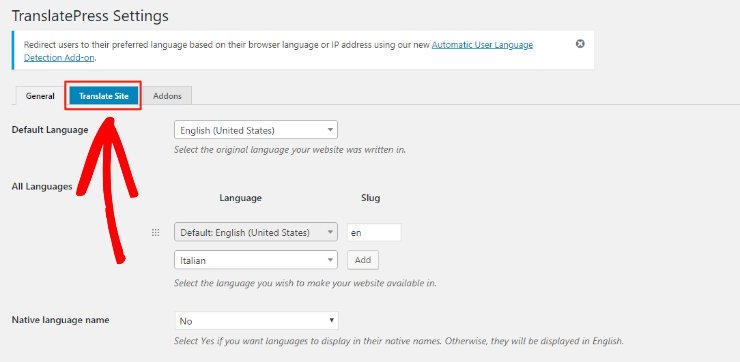Screen dimensions: 740x362
Task: Open the Default: English (United States) dropdown
Action: 256,232
